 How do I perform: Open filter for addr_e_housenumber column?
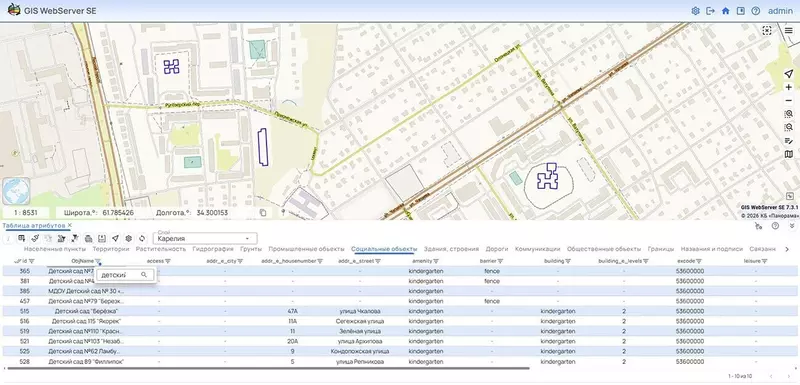click(x=320, y=261)
